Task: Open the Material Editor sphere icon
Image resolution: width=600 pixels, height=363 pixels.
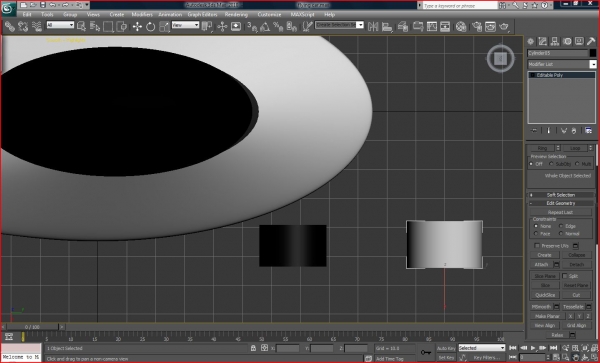Action: (x=461, y=26)
